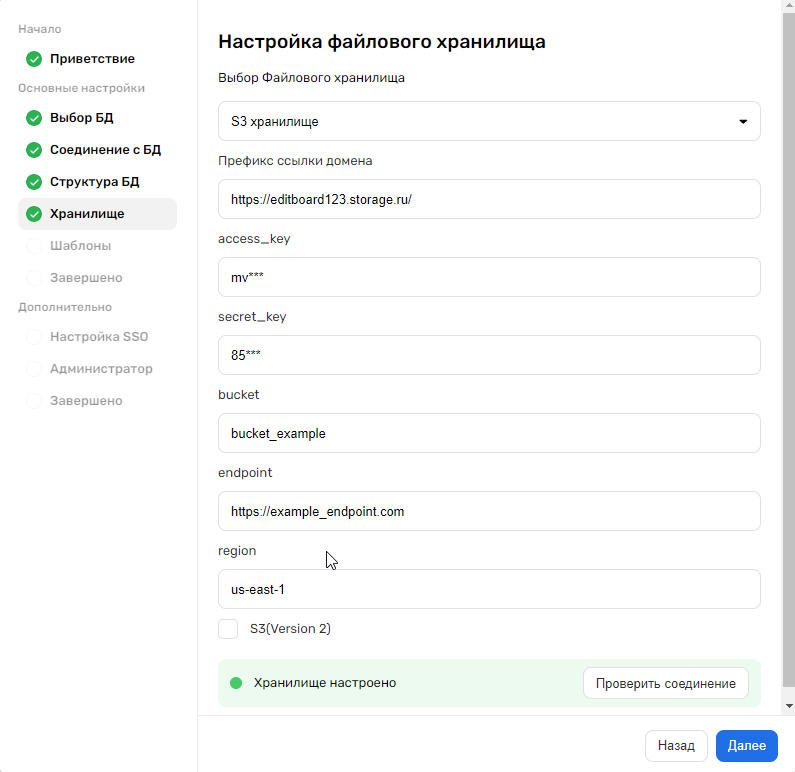The image size is (795, 772).
Task: Click the green checkmark next to Приветствие
Action: click(34, 59)
